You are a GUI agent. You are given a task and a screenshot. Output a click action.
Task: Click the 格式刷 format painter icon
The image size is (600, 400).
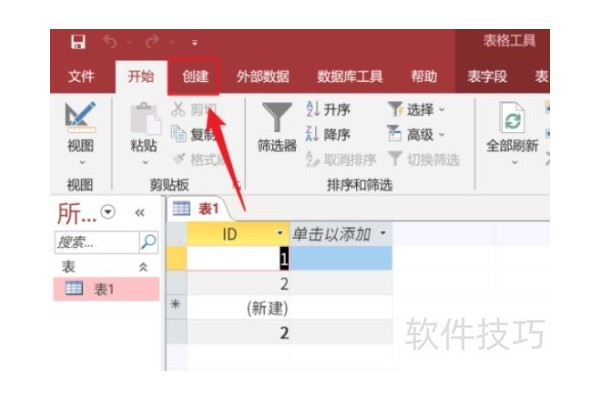179,158
